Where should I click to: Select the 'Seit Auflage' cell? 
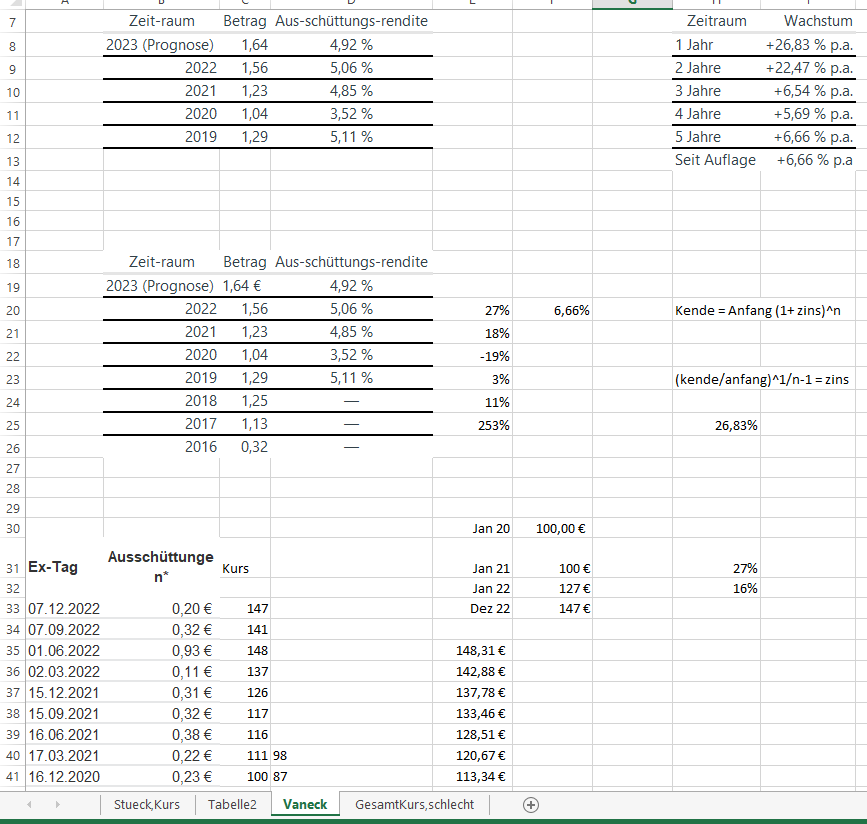pos(716,160)
